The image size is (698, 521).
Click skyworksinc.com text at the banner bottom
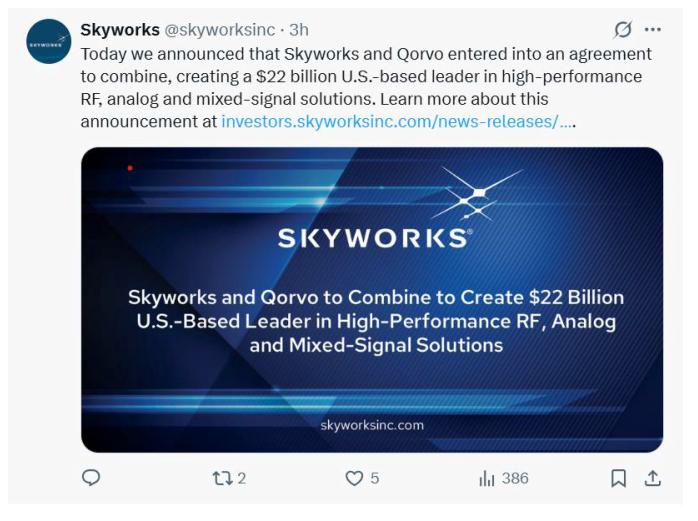pyautogui.click(x=372, y=425)
